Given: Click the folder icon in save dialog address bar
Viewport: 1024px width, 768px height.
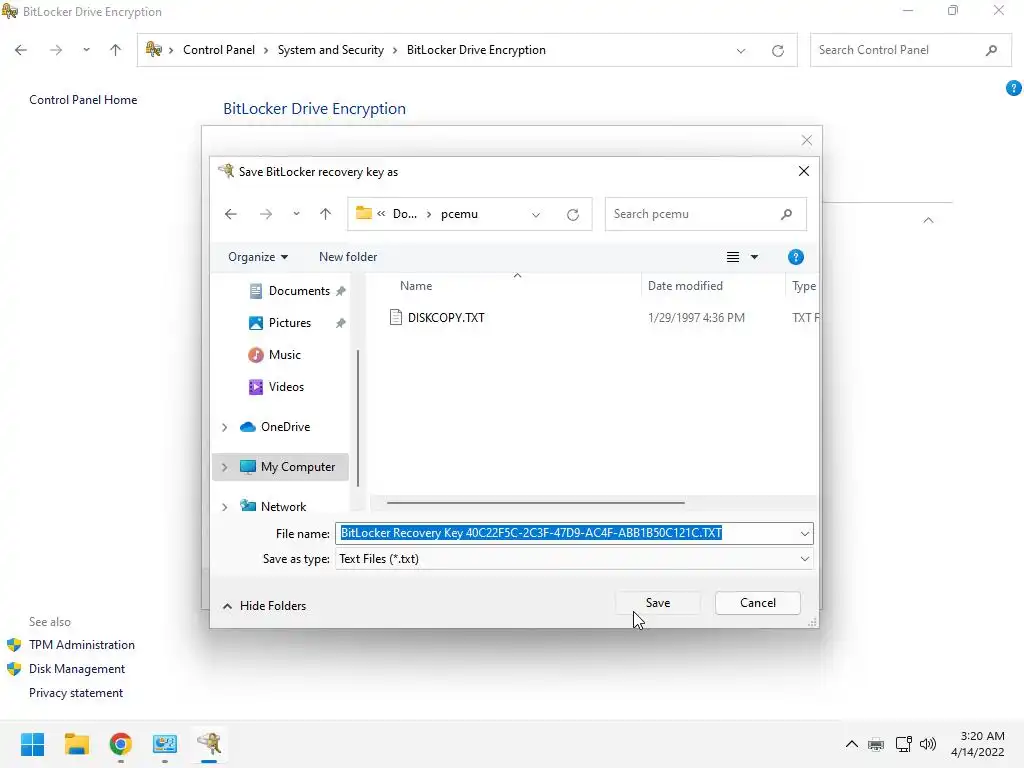Looking at the screenshot, I should pos(364,214).
